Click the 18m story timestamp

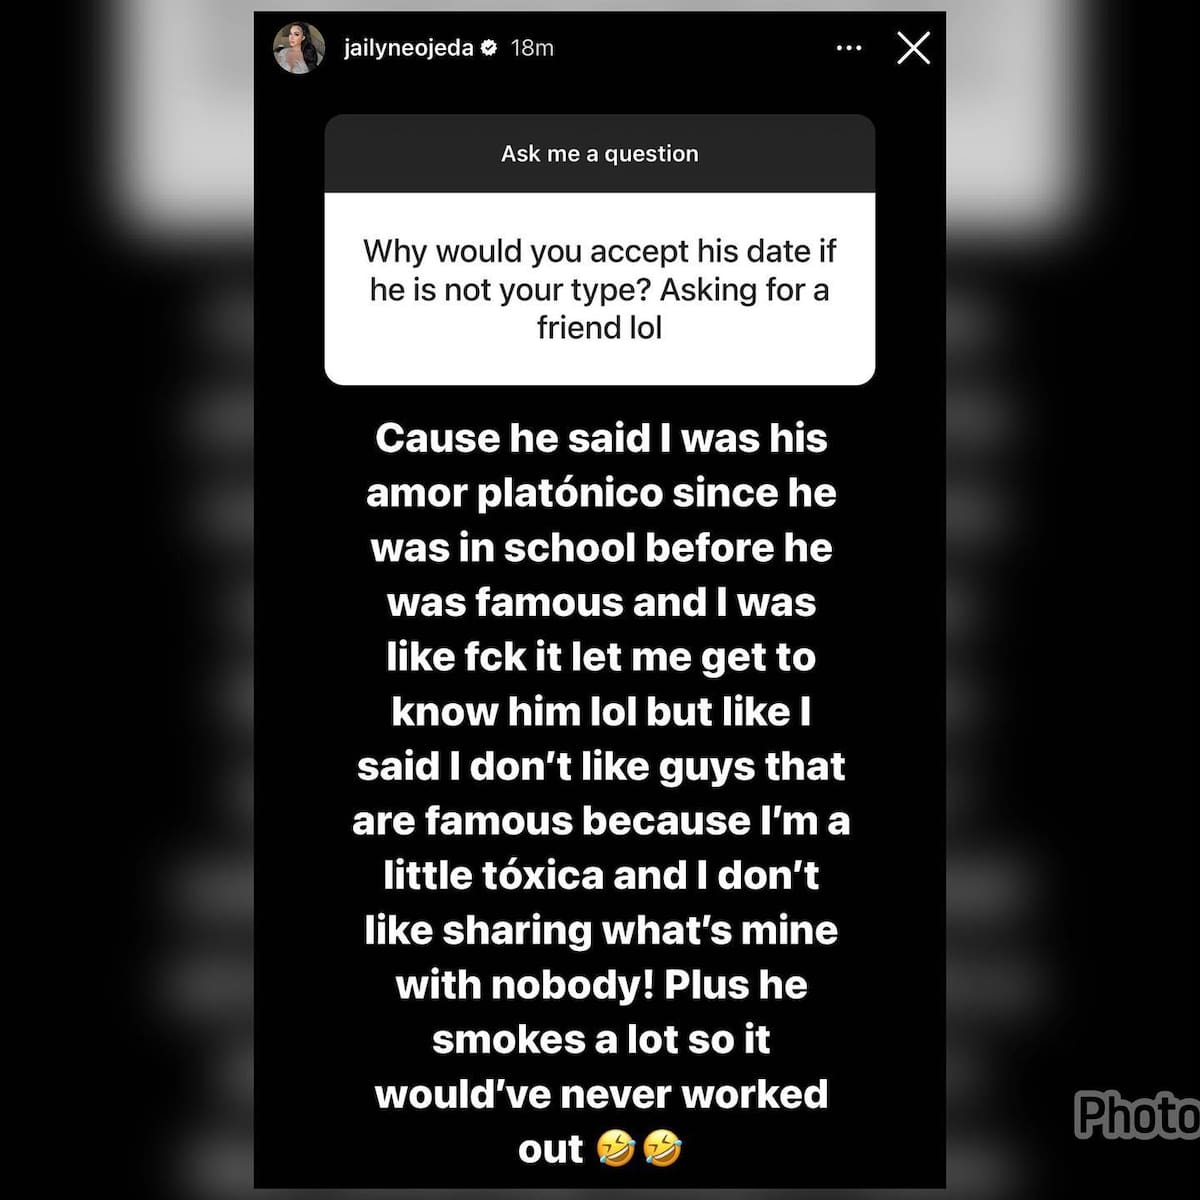(532, 48)
